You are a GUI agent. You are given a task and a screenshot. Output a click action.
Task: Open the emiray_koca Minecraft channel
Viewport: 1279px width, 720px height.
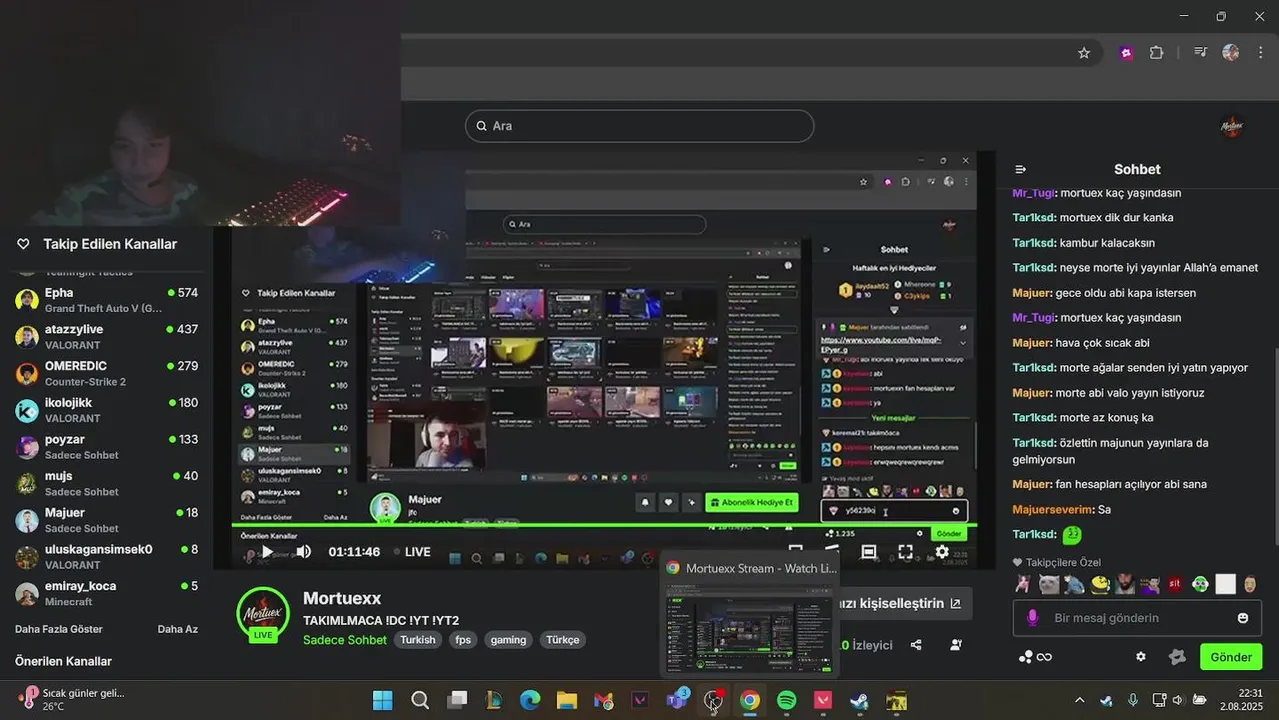coord(107,593)
